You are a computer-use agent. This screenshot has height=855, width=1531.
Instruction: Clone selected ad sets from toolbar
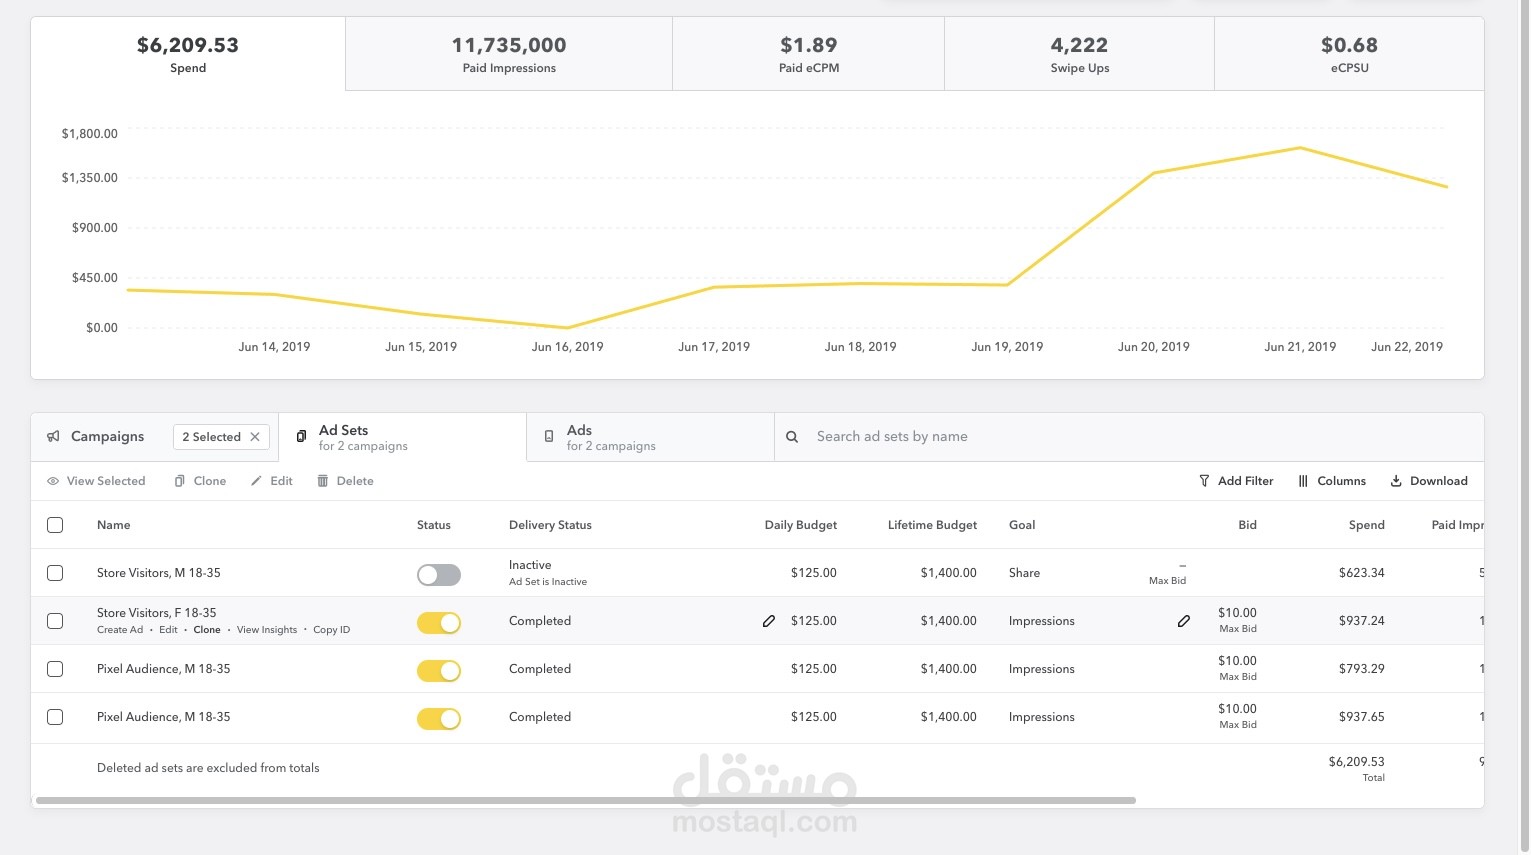pyautogui.click(x=200, y=481)
